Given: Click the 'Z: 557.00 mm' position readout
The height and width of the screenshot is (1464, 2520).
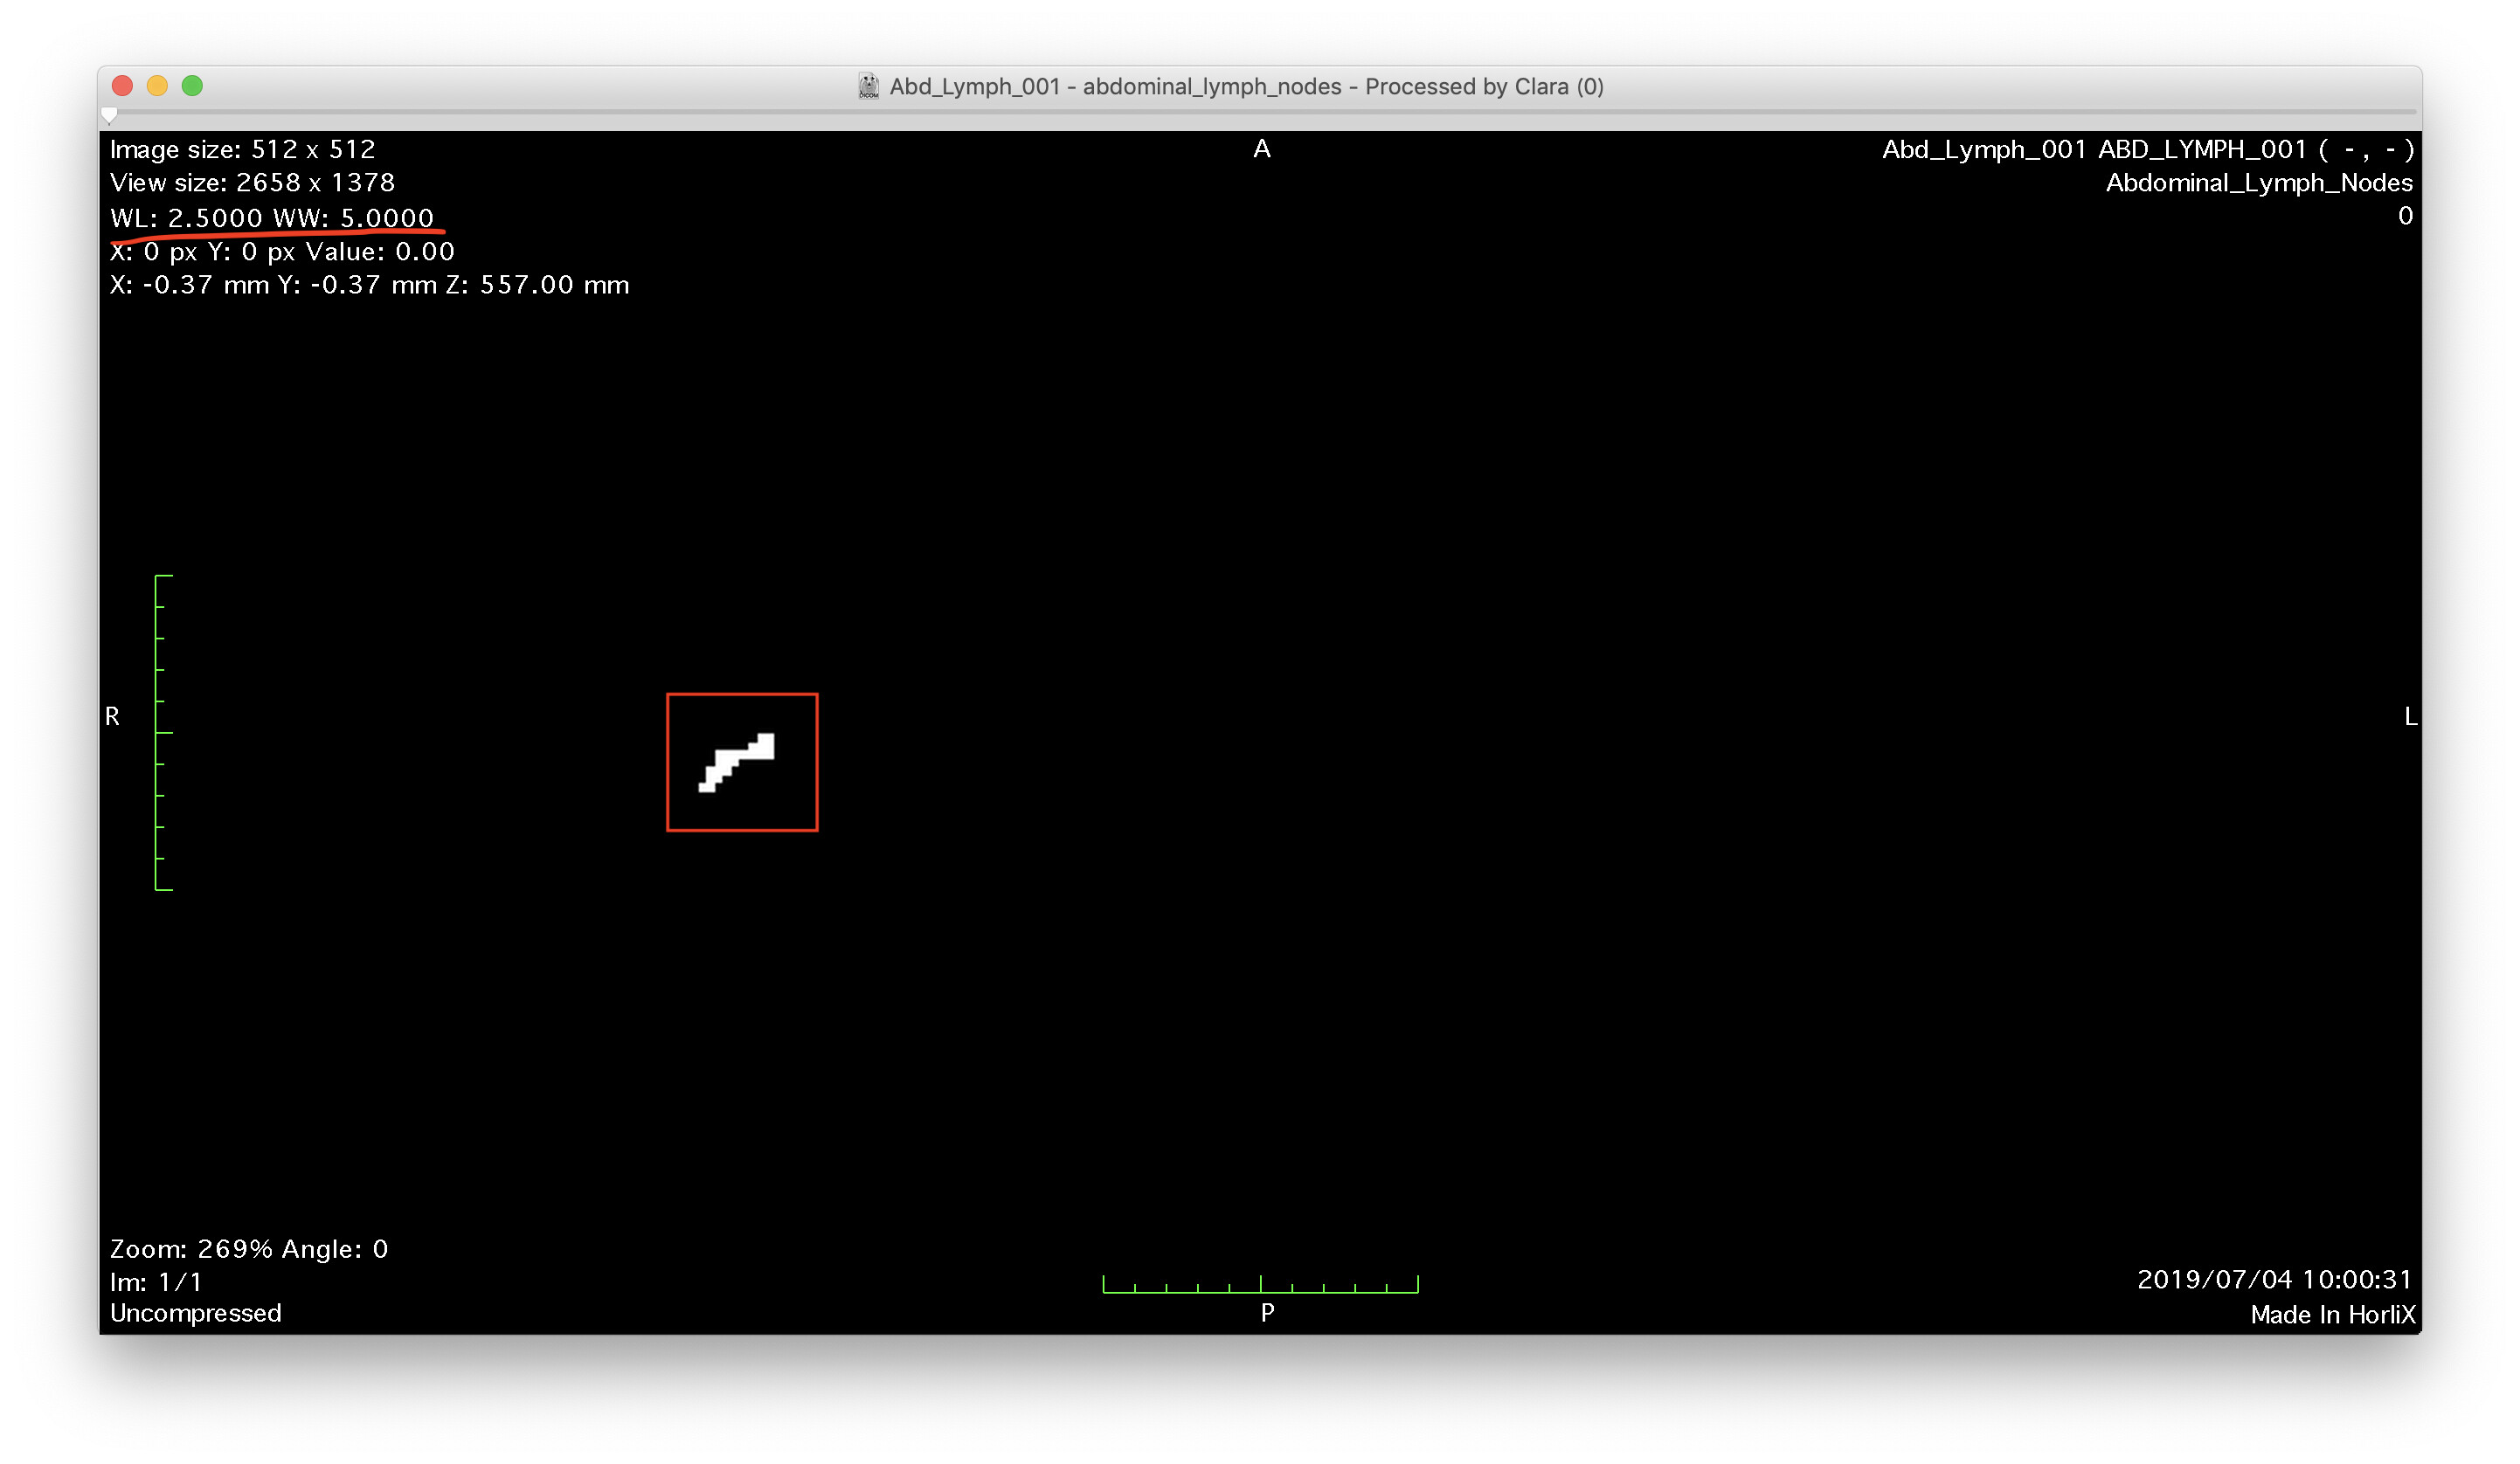Looking at the screenshot, I should click(537, 285).
